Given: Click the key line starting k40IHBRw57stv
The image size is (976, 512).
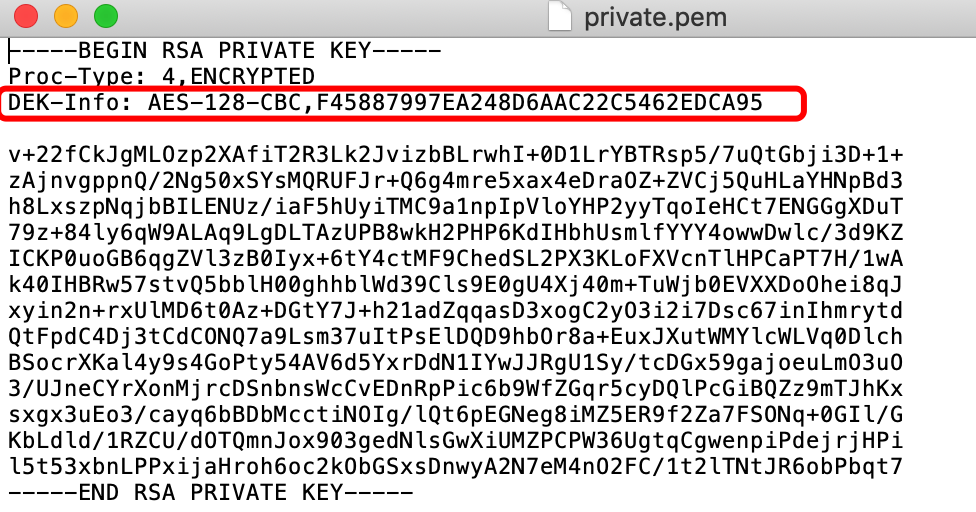Looking at the screenshot, I should (x=456, y=285).
